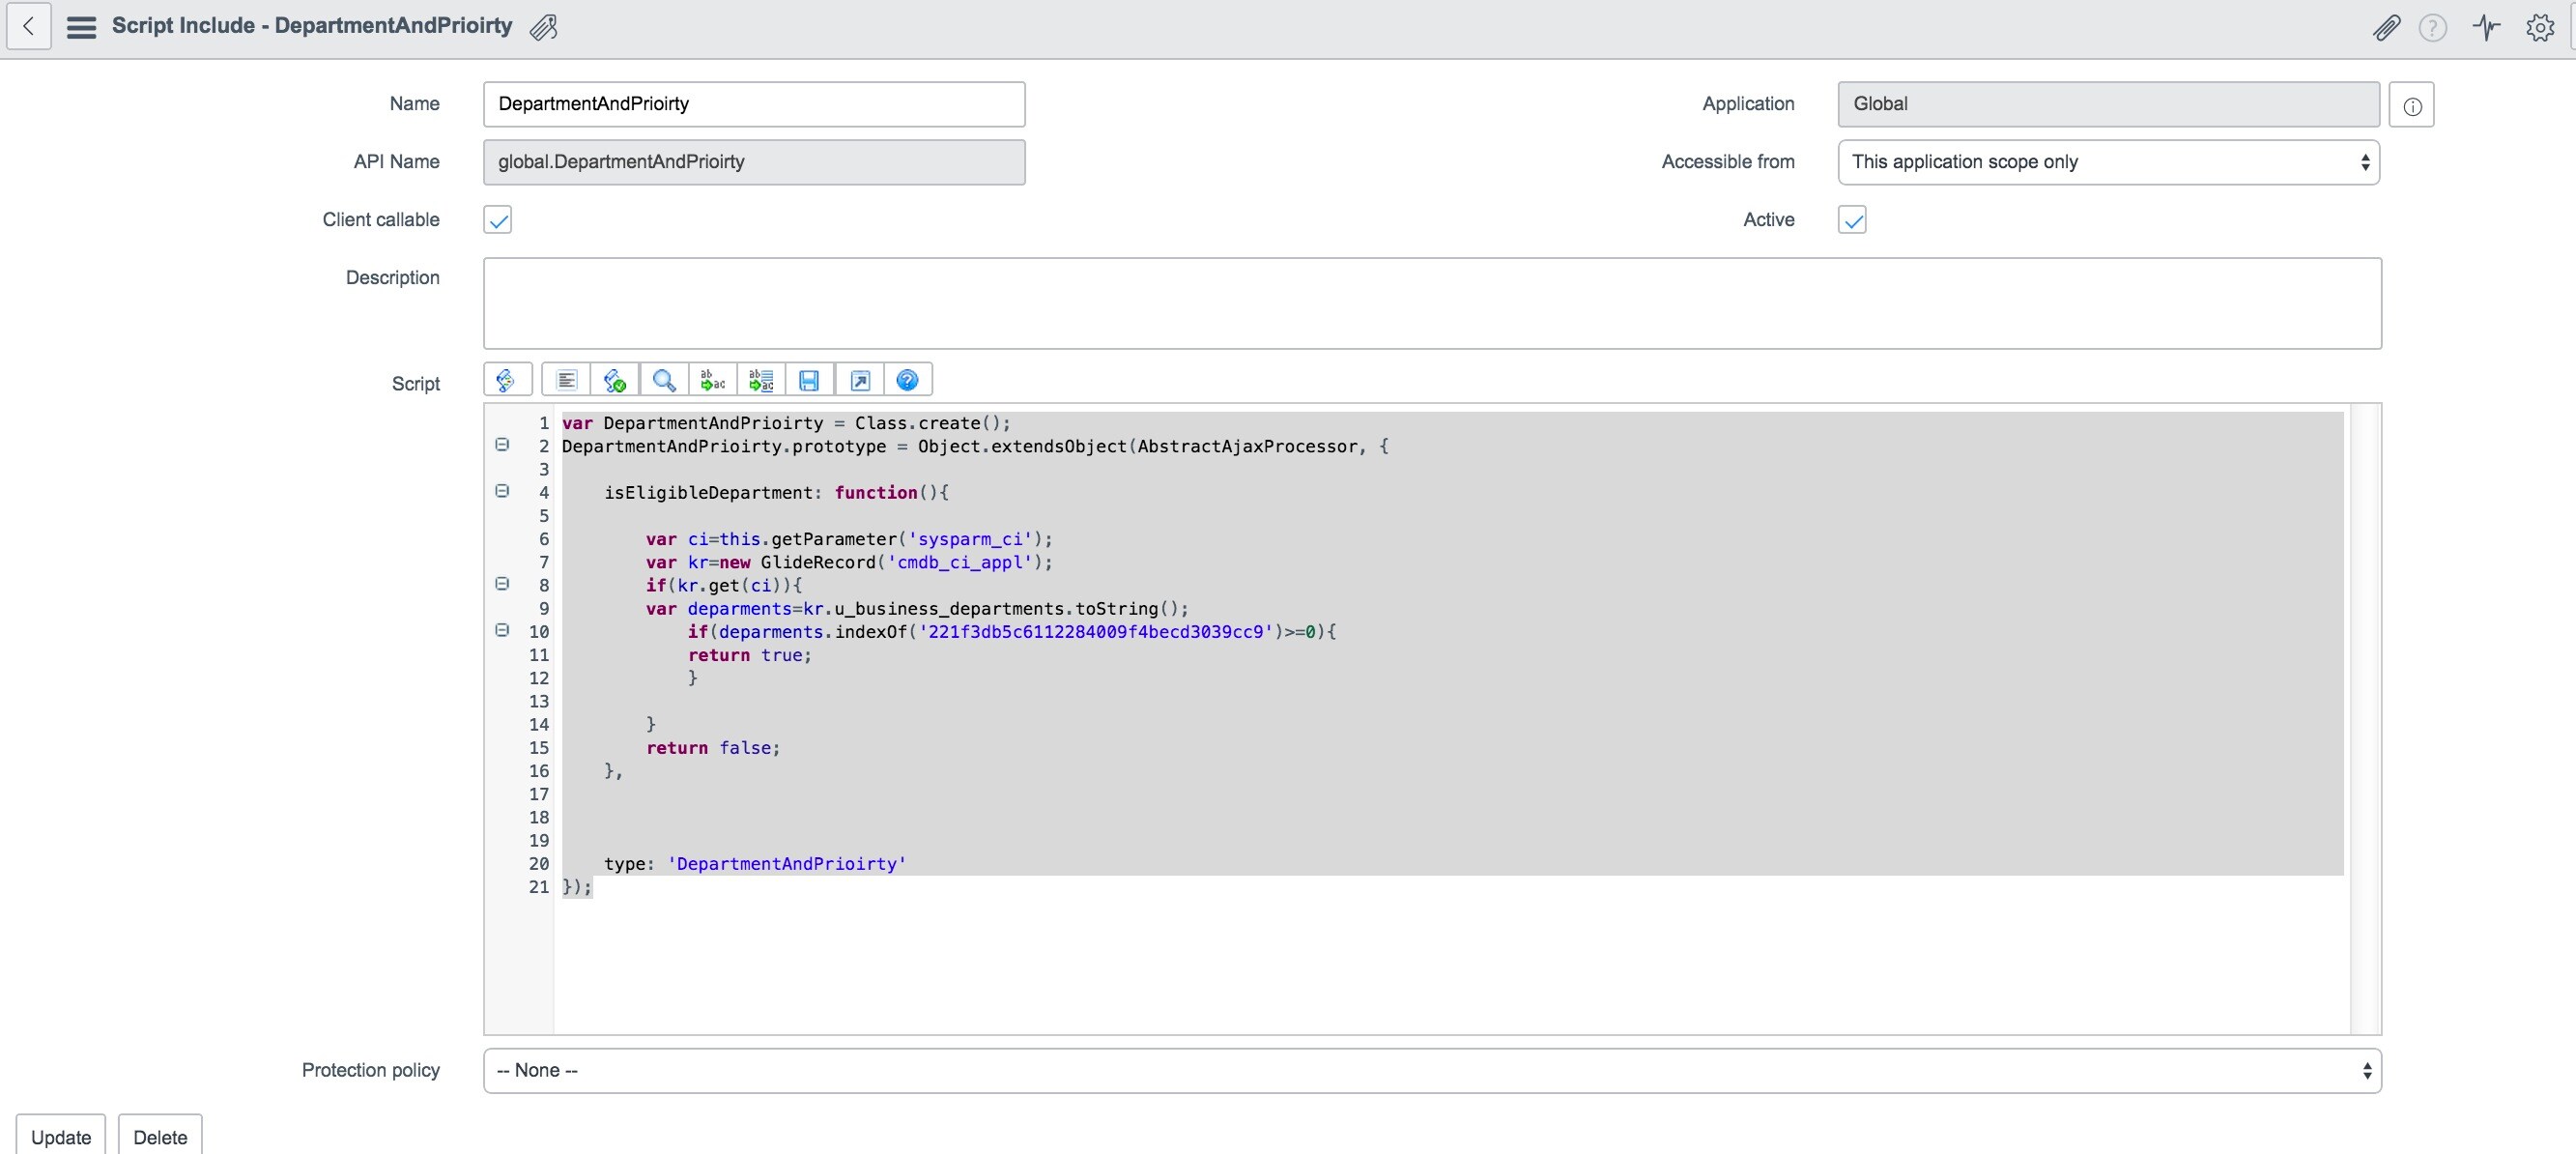Collapse the isEligibleDepartment function fold at line 4
The width and height of the screenshot is (2576, 1154).
[502, 491]
